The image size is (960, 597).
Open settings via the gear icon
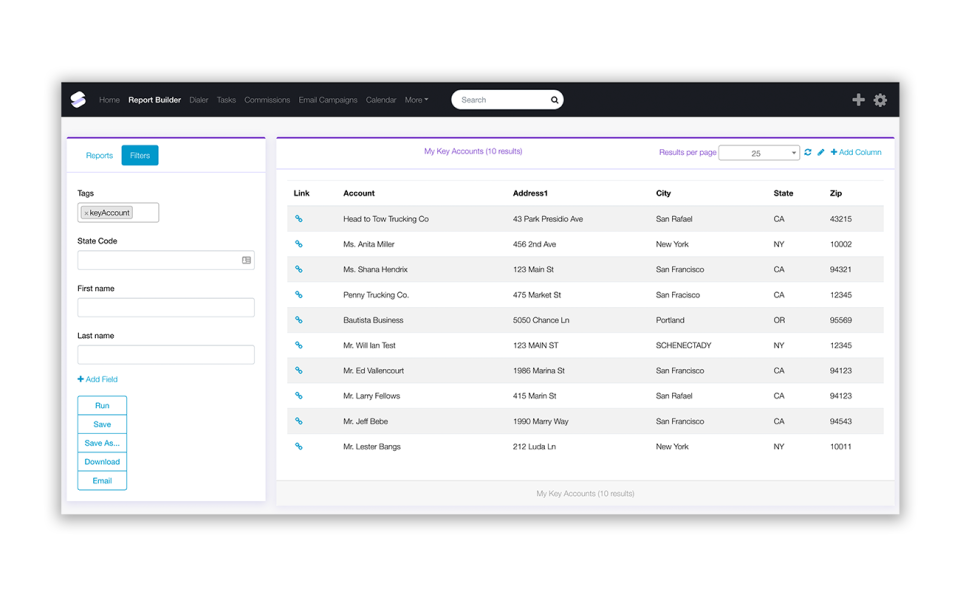tap(880, 100)
